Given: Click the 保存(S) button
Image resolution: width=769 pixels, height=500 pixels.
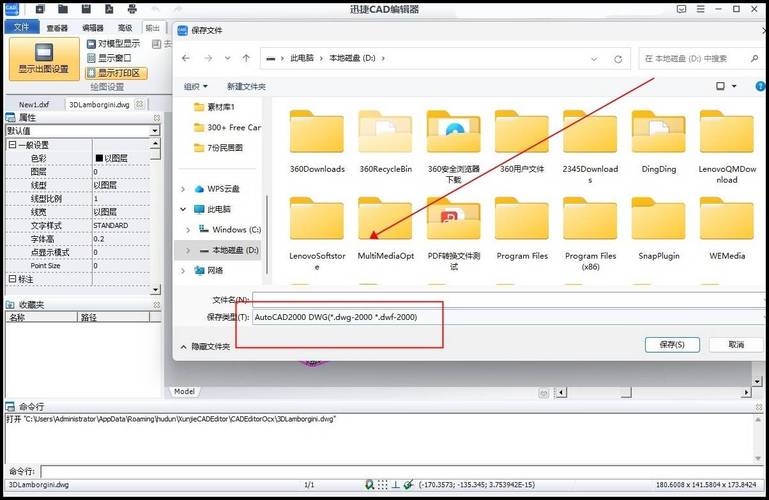Looking at the screenshot, I should (672, 345).
